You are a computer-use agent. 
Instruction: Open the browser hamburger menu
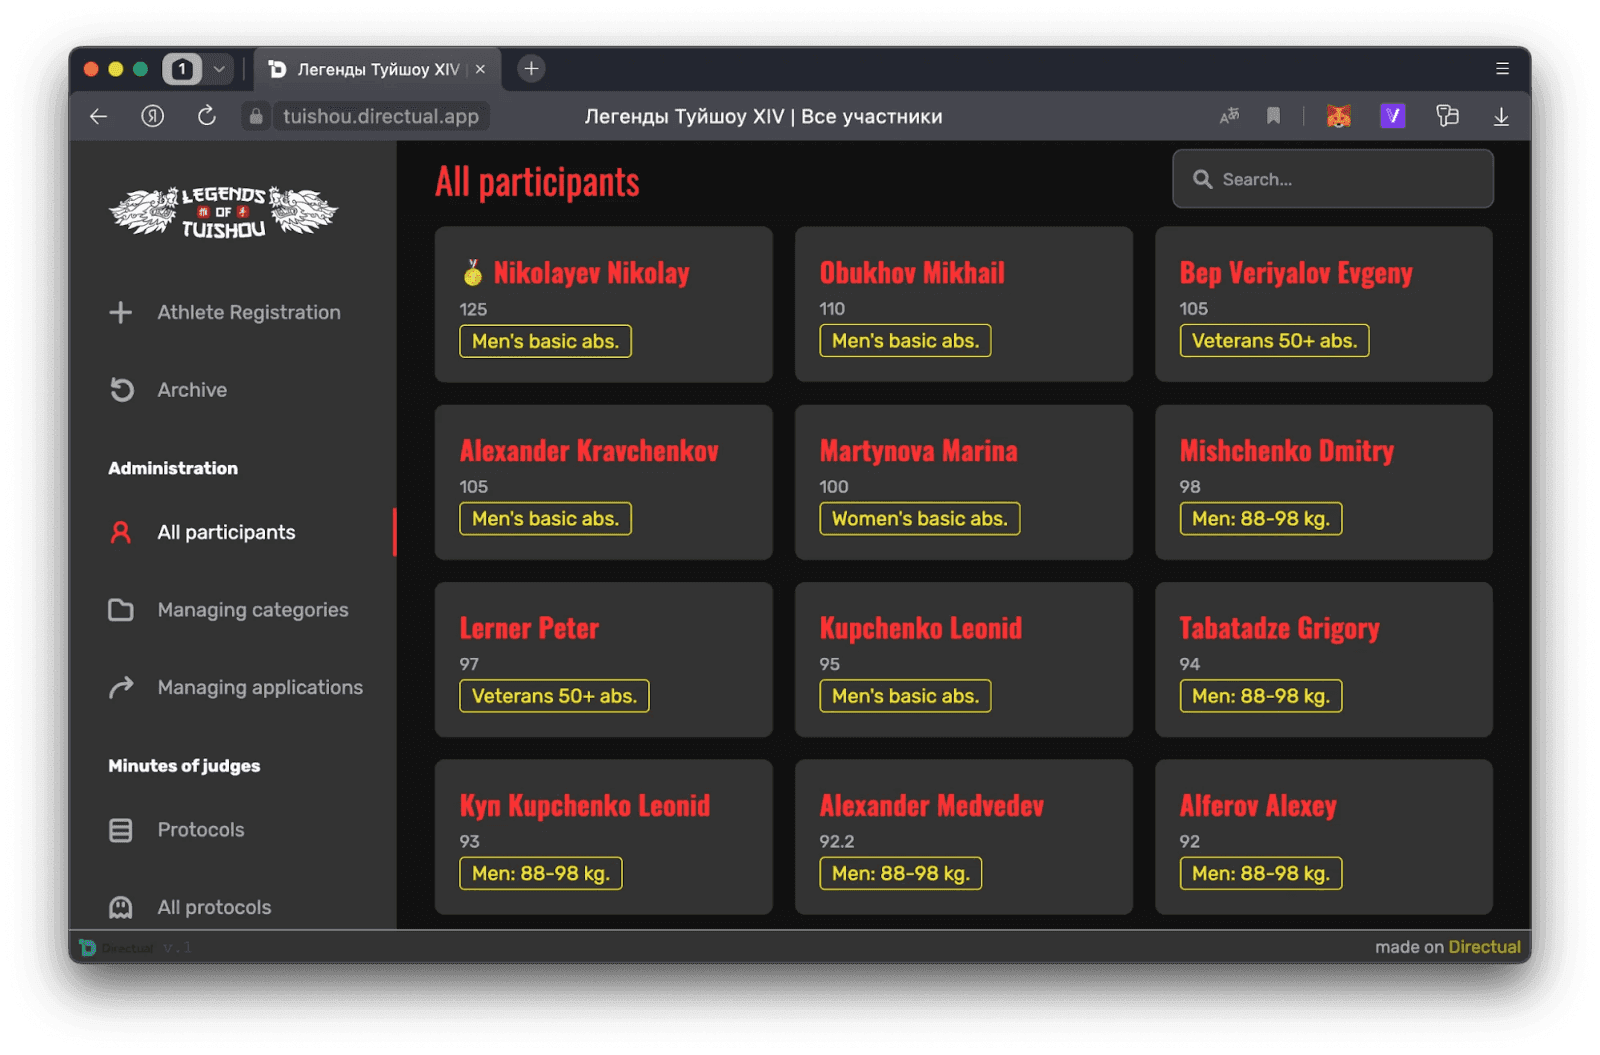tap(1502, 69)
